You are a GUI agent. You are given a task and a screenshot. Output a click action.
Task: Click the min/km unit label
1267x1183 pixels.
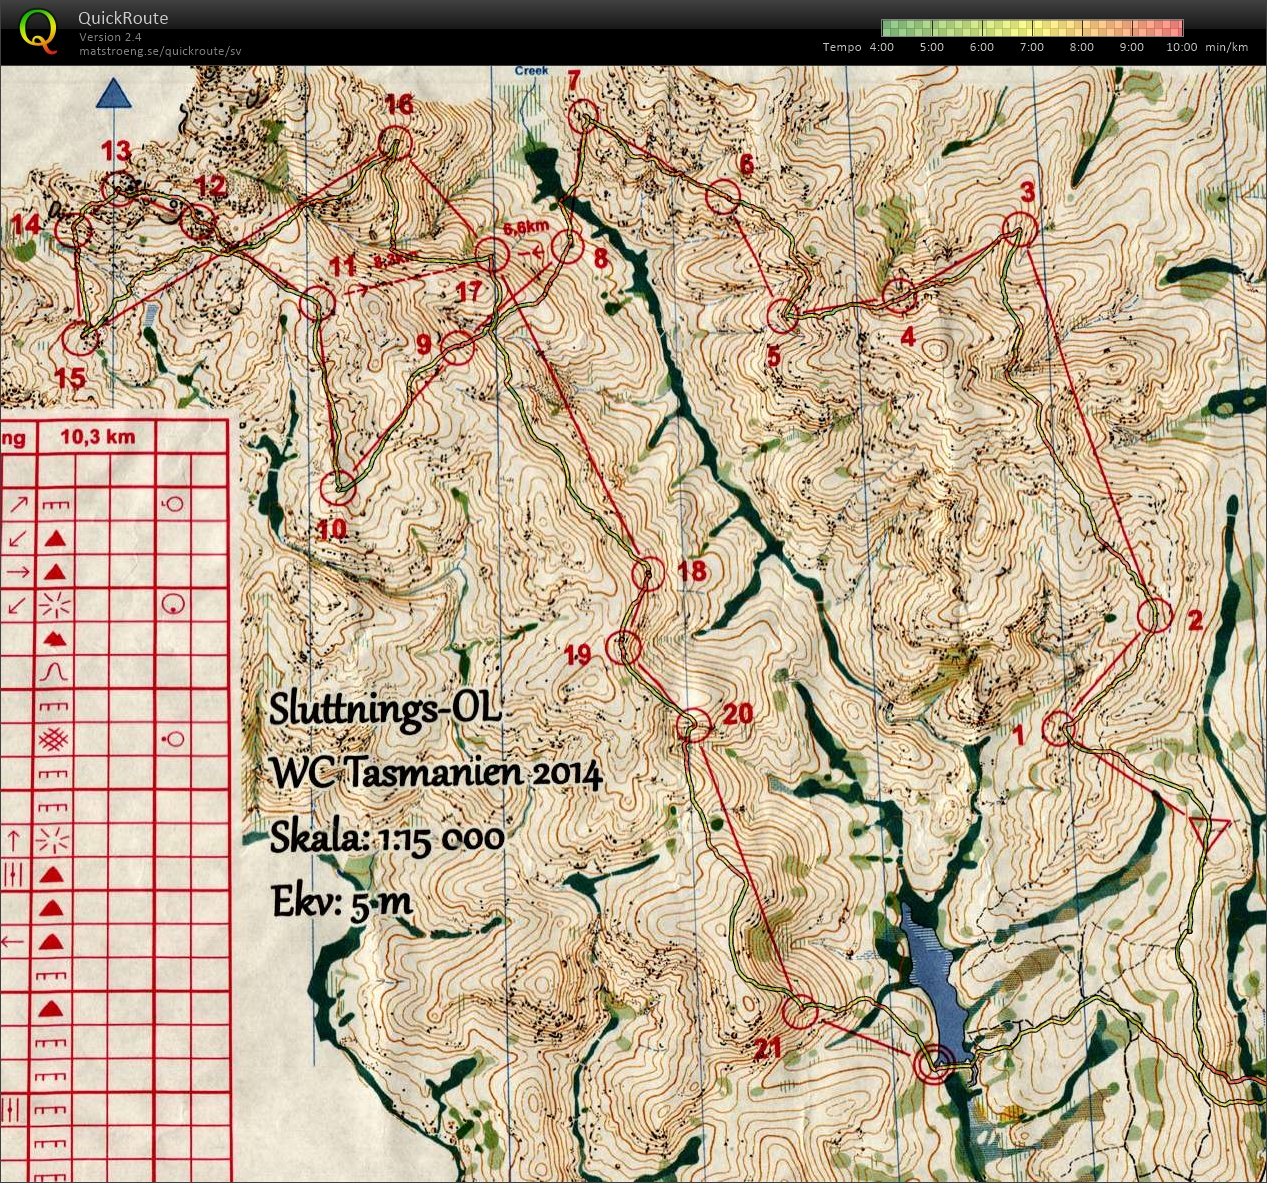tap(1227, 47)
